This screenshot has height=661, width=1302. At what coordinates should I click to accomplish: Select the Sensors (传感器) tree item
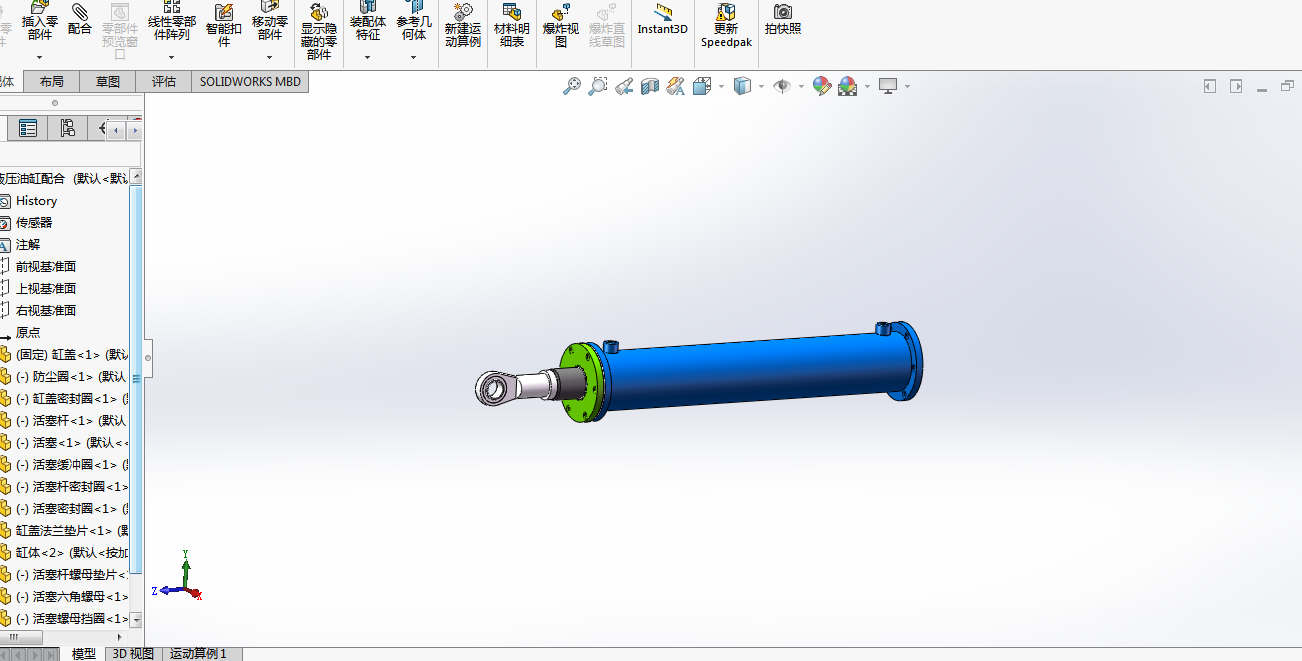(x=27, y=223)
